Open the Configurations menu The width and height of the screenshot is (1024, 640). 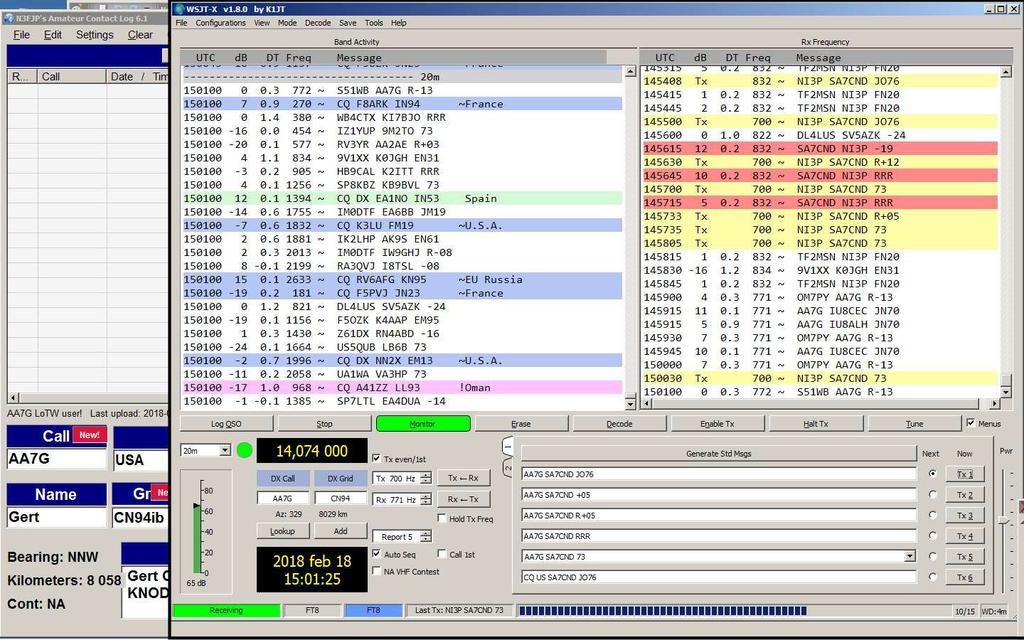click(221, 22)
